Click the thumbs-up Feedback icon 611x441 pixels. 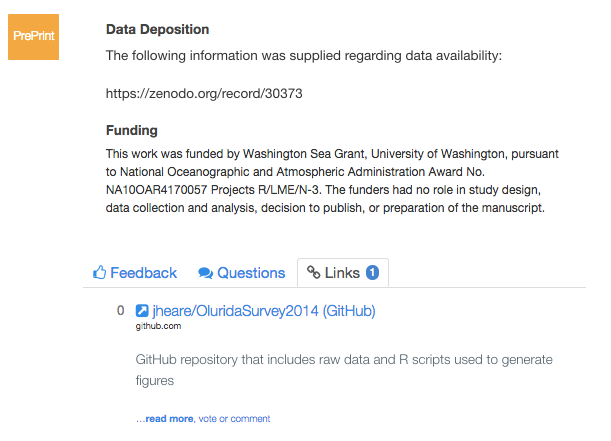pos(99,272)
